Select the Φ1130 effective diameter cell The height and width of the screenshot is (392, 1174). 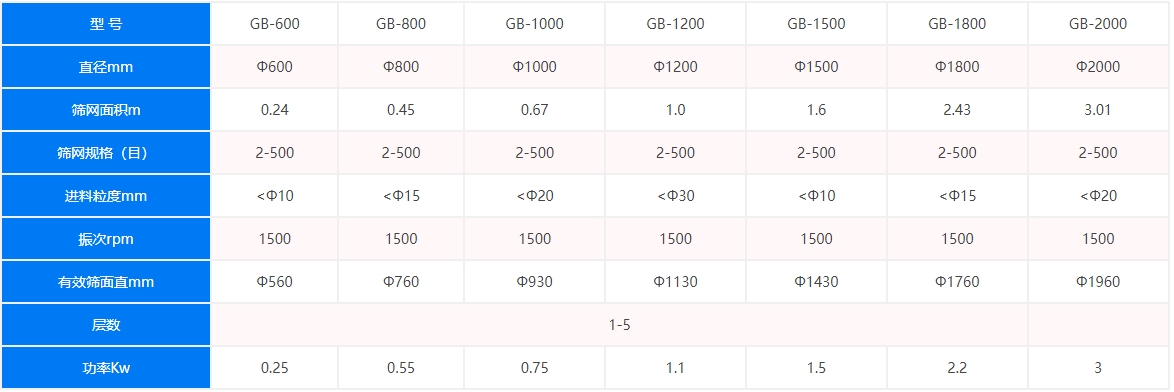pyautogui.click(x=675, y=283)
